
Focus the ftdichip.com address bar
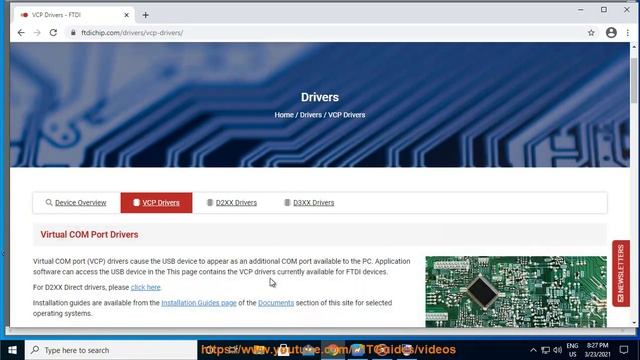click(327, 33)
